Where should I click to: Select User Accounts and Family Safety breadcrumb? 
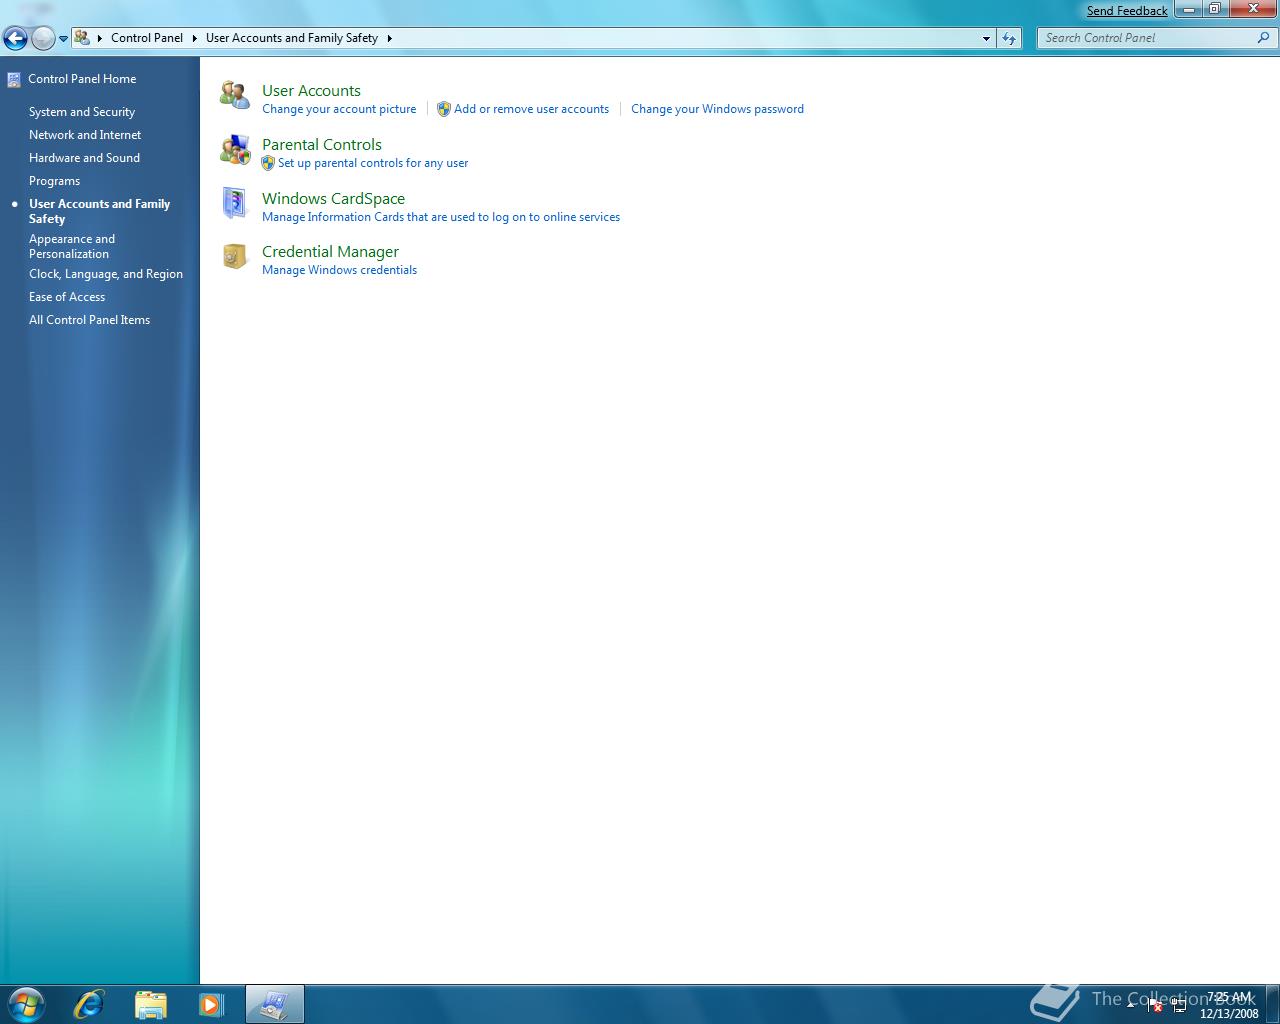tap(292, 38)
